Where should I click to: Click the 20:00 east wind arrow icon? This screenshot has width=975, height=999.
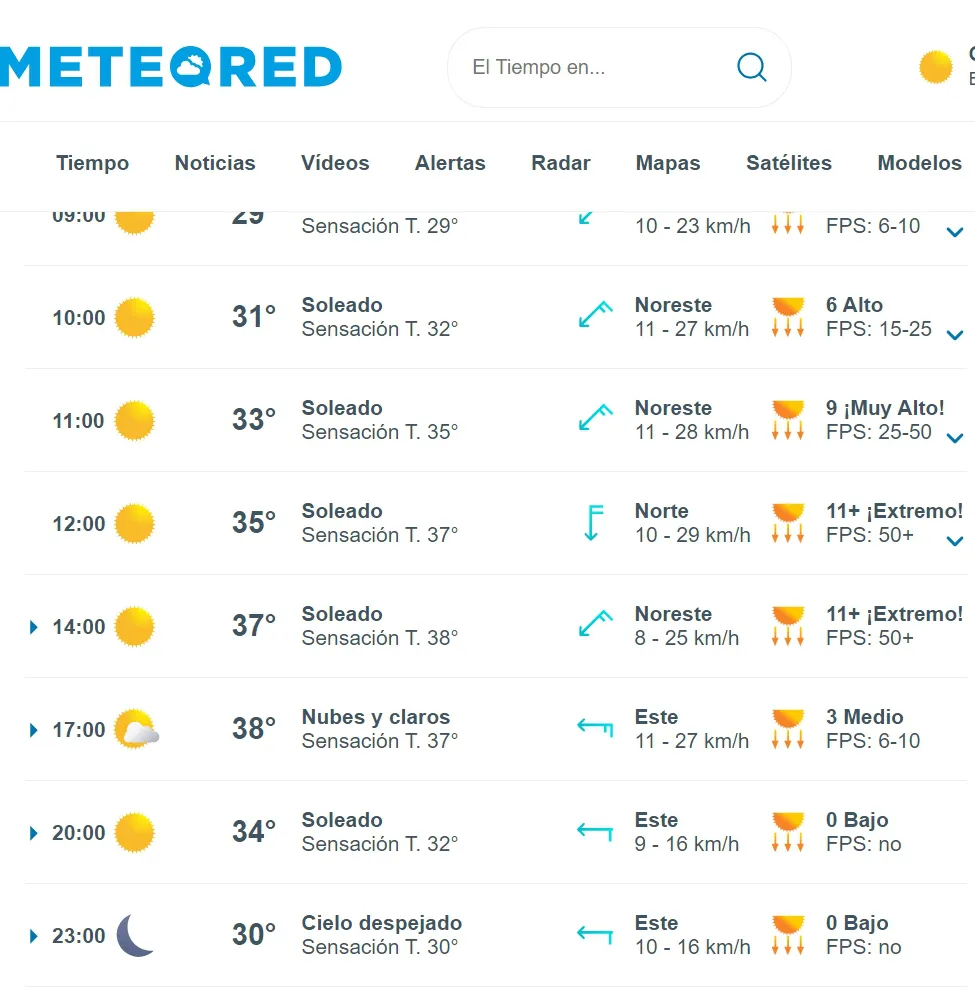tap(595, 831)
